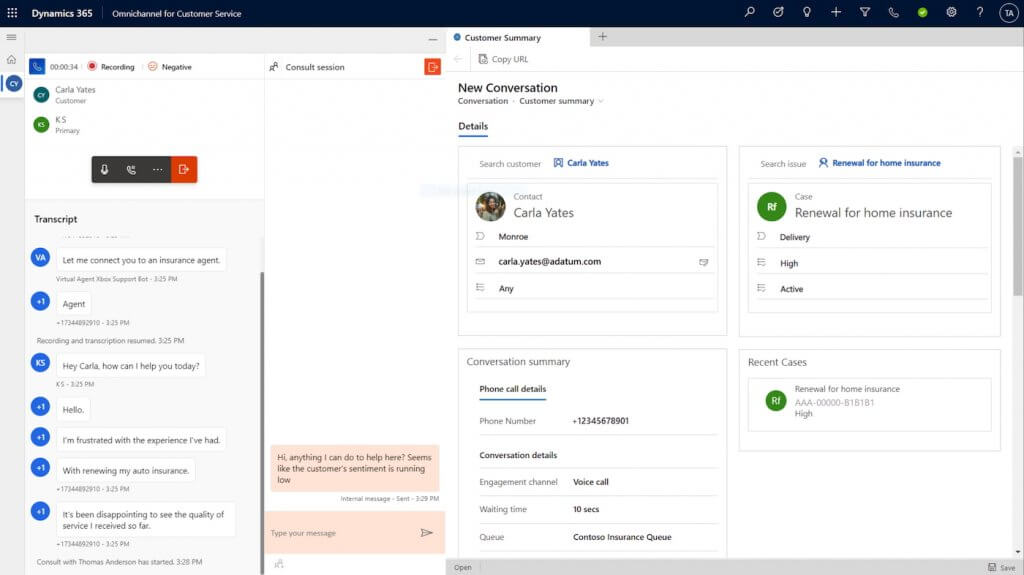The width and height of the screenshot is (1024, 575).
Task: Click the Open status in footer
Action: [x=462, y=567]
